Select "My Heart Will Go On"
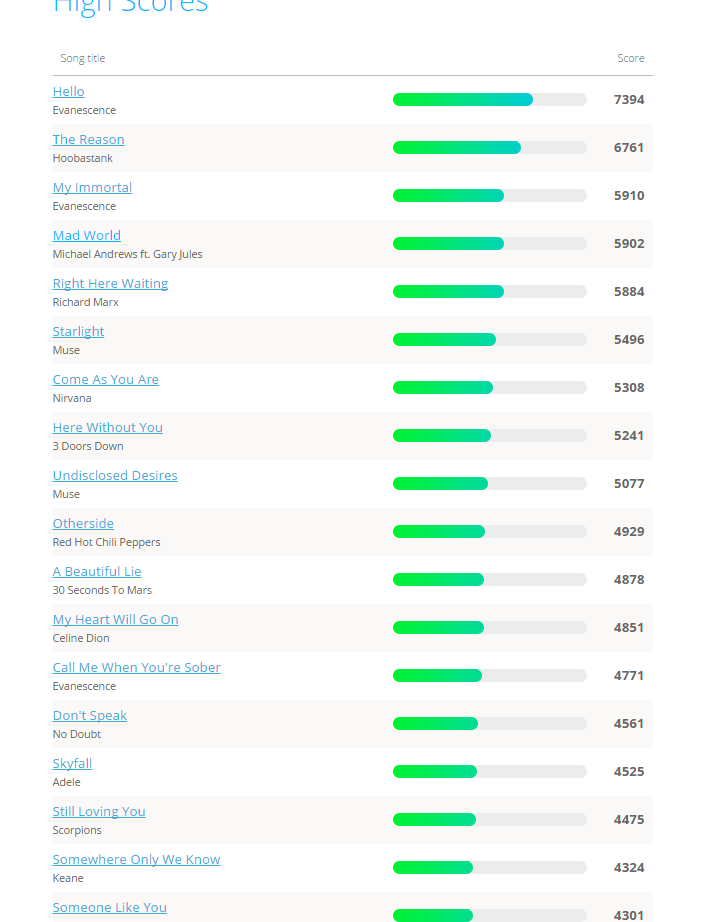 point(116,620)
